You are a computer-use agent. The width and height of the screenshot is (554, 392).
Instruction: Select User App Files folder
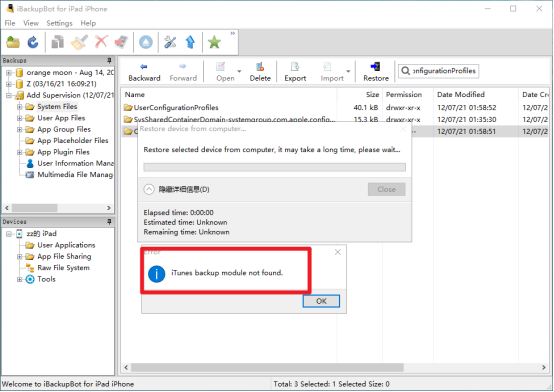pos(61,118)
